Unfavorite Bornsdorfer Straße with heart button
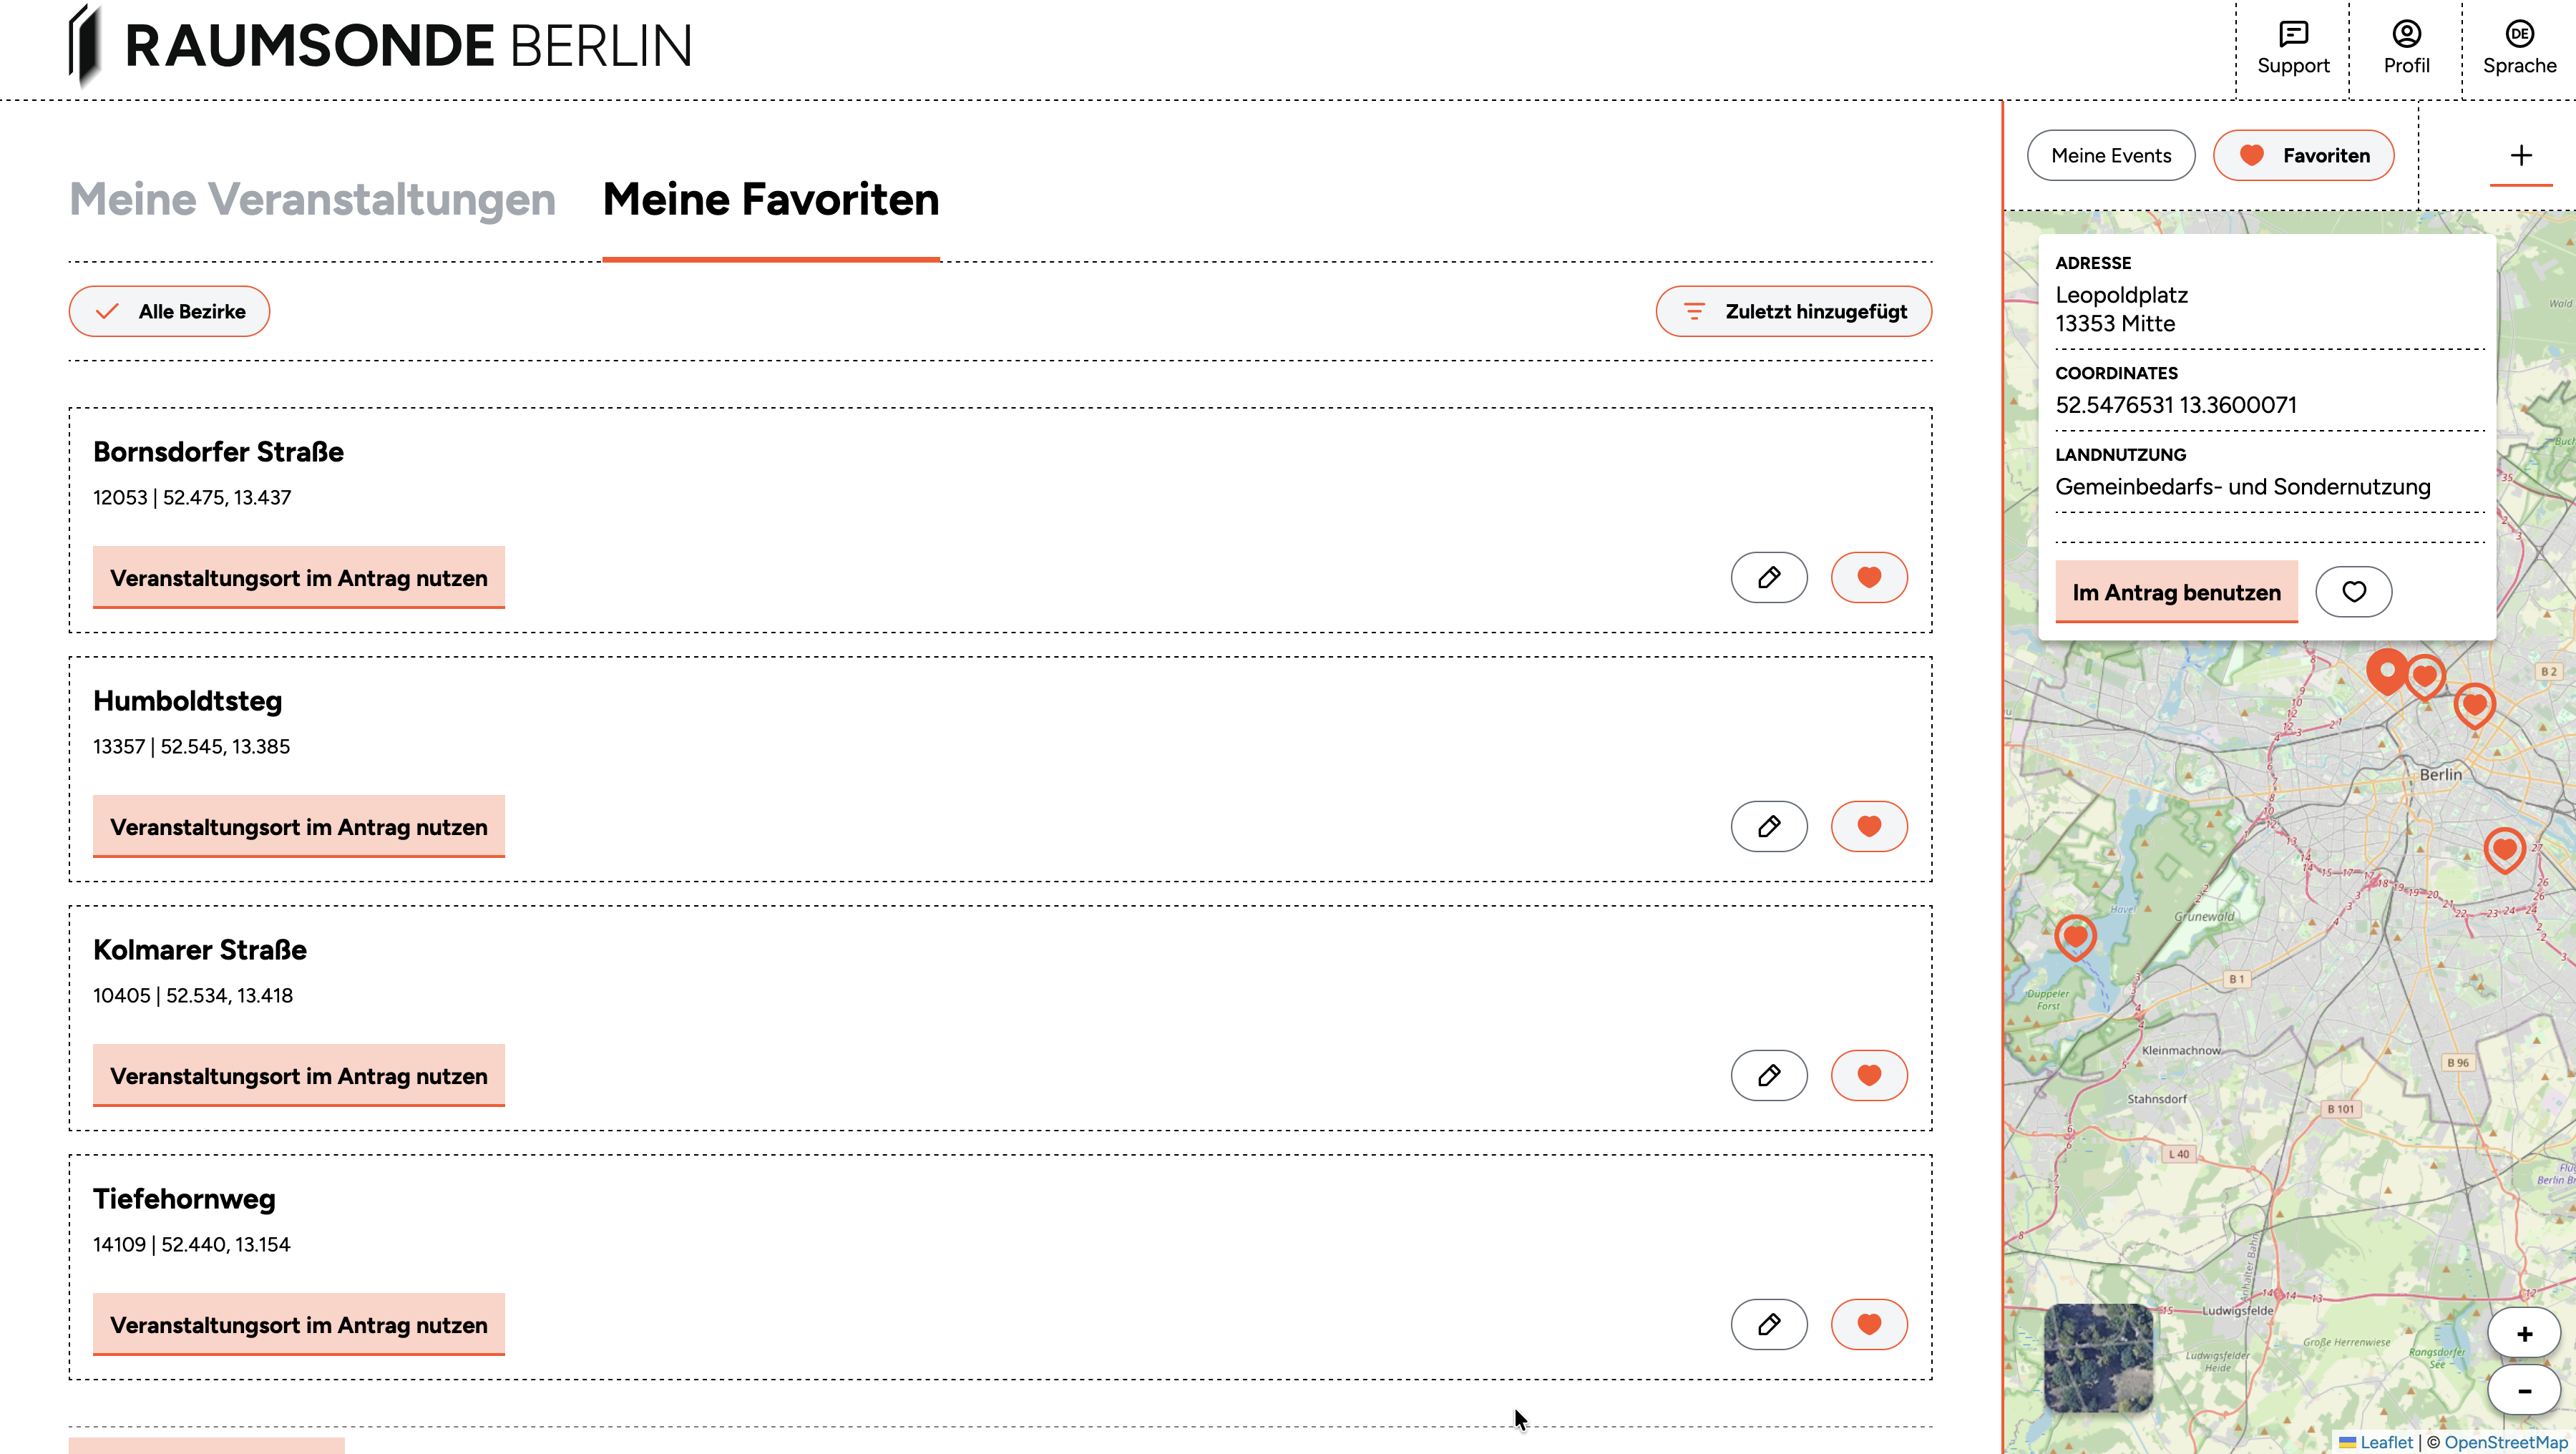 1868,577
